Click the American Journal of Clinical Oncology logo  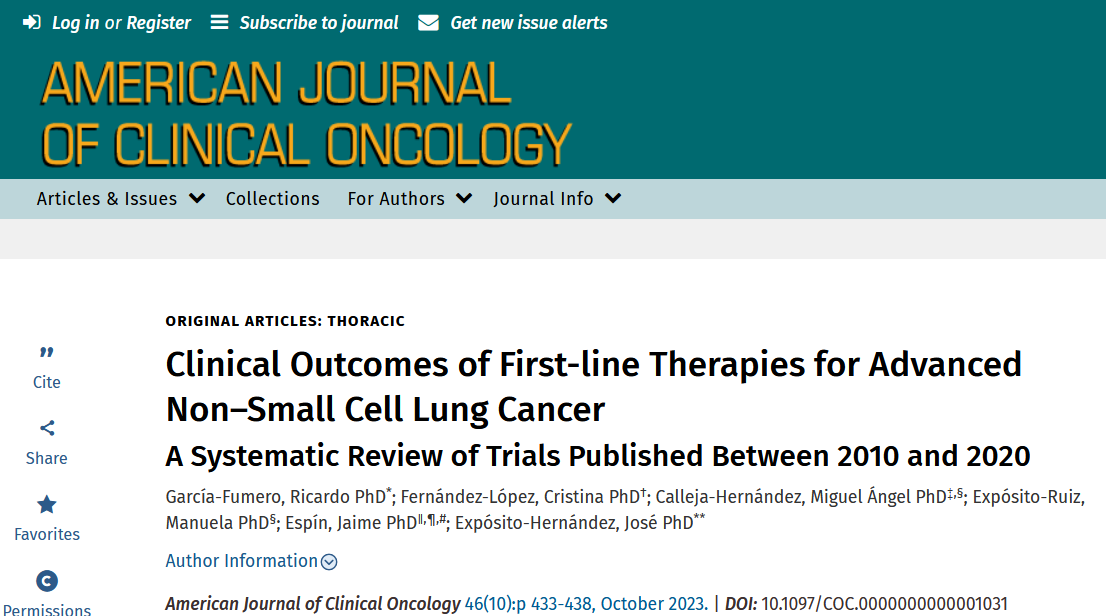pyautogui.click(x=305, y=113)
